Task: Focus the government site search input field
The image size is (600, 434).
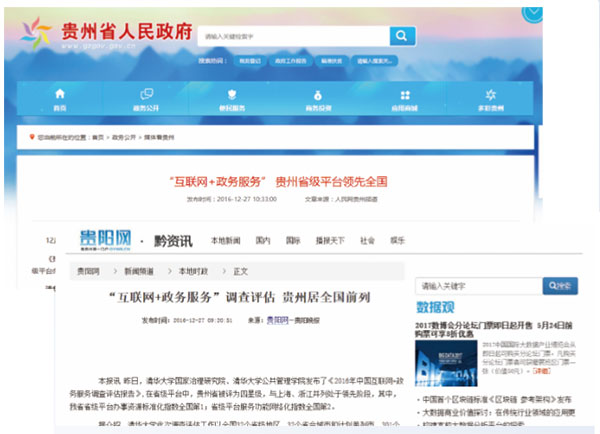Action: point(291,36)
